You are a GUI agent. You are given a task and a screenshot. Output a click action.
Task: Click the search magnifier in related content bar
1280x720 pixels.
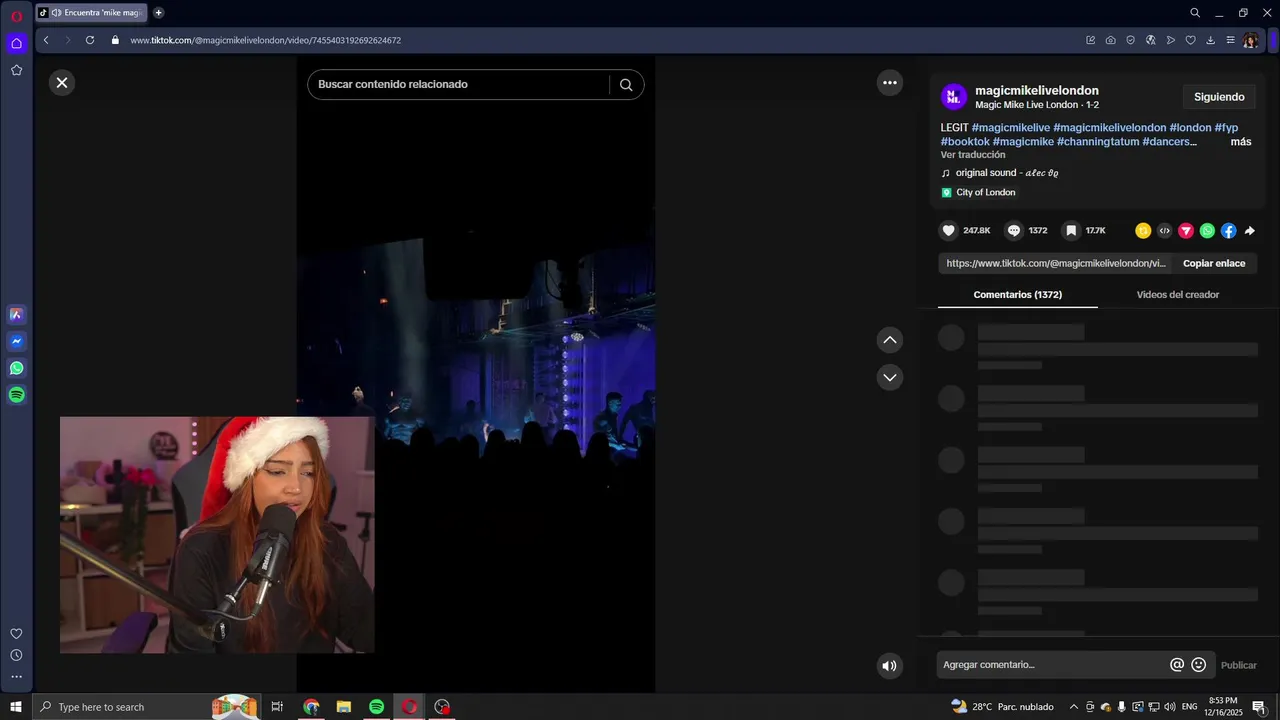(626, 85)
